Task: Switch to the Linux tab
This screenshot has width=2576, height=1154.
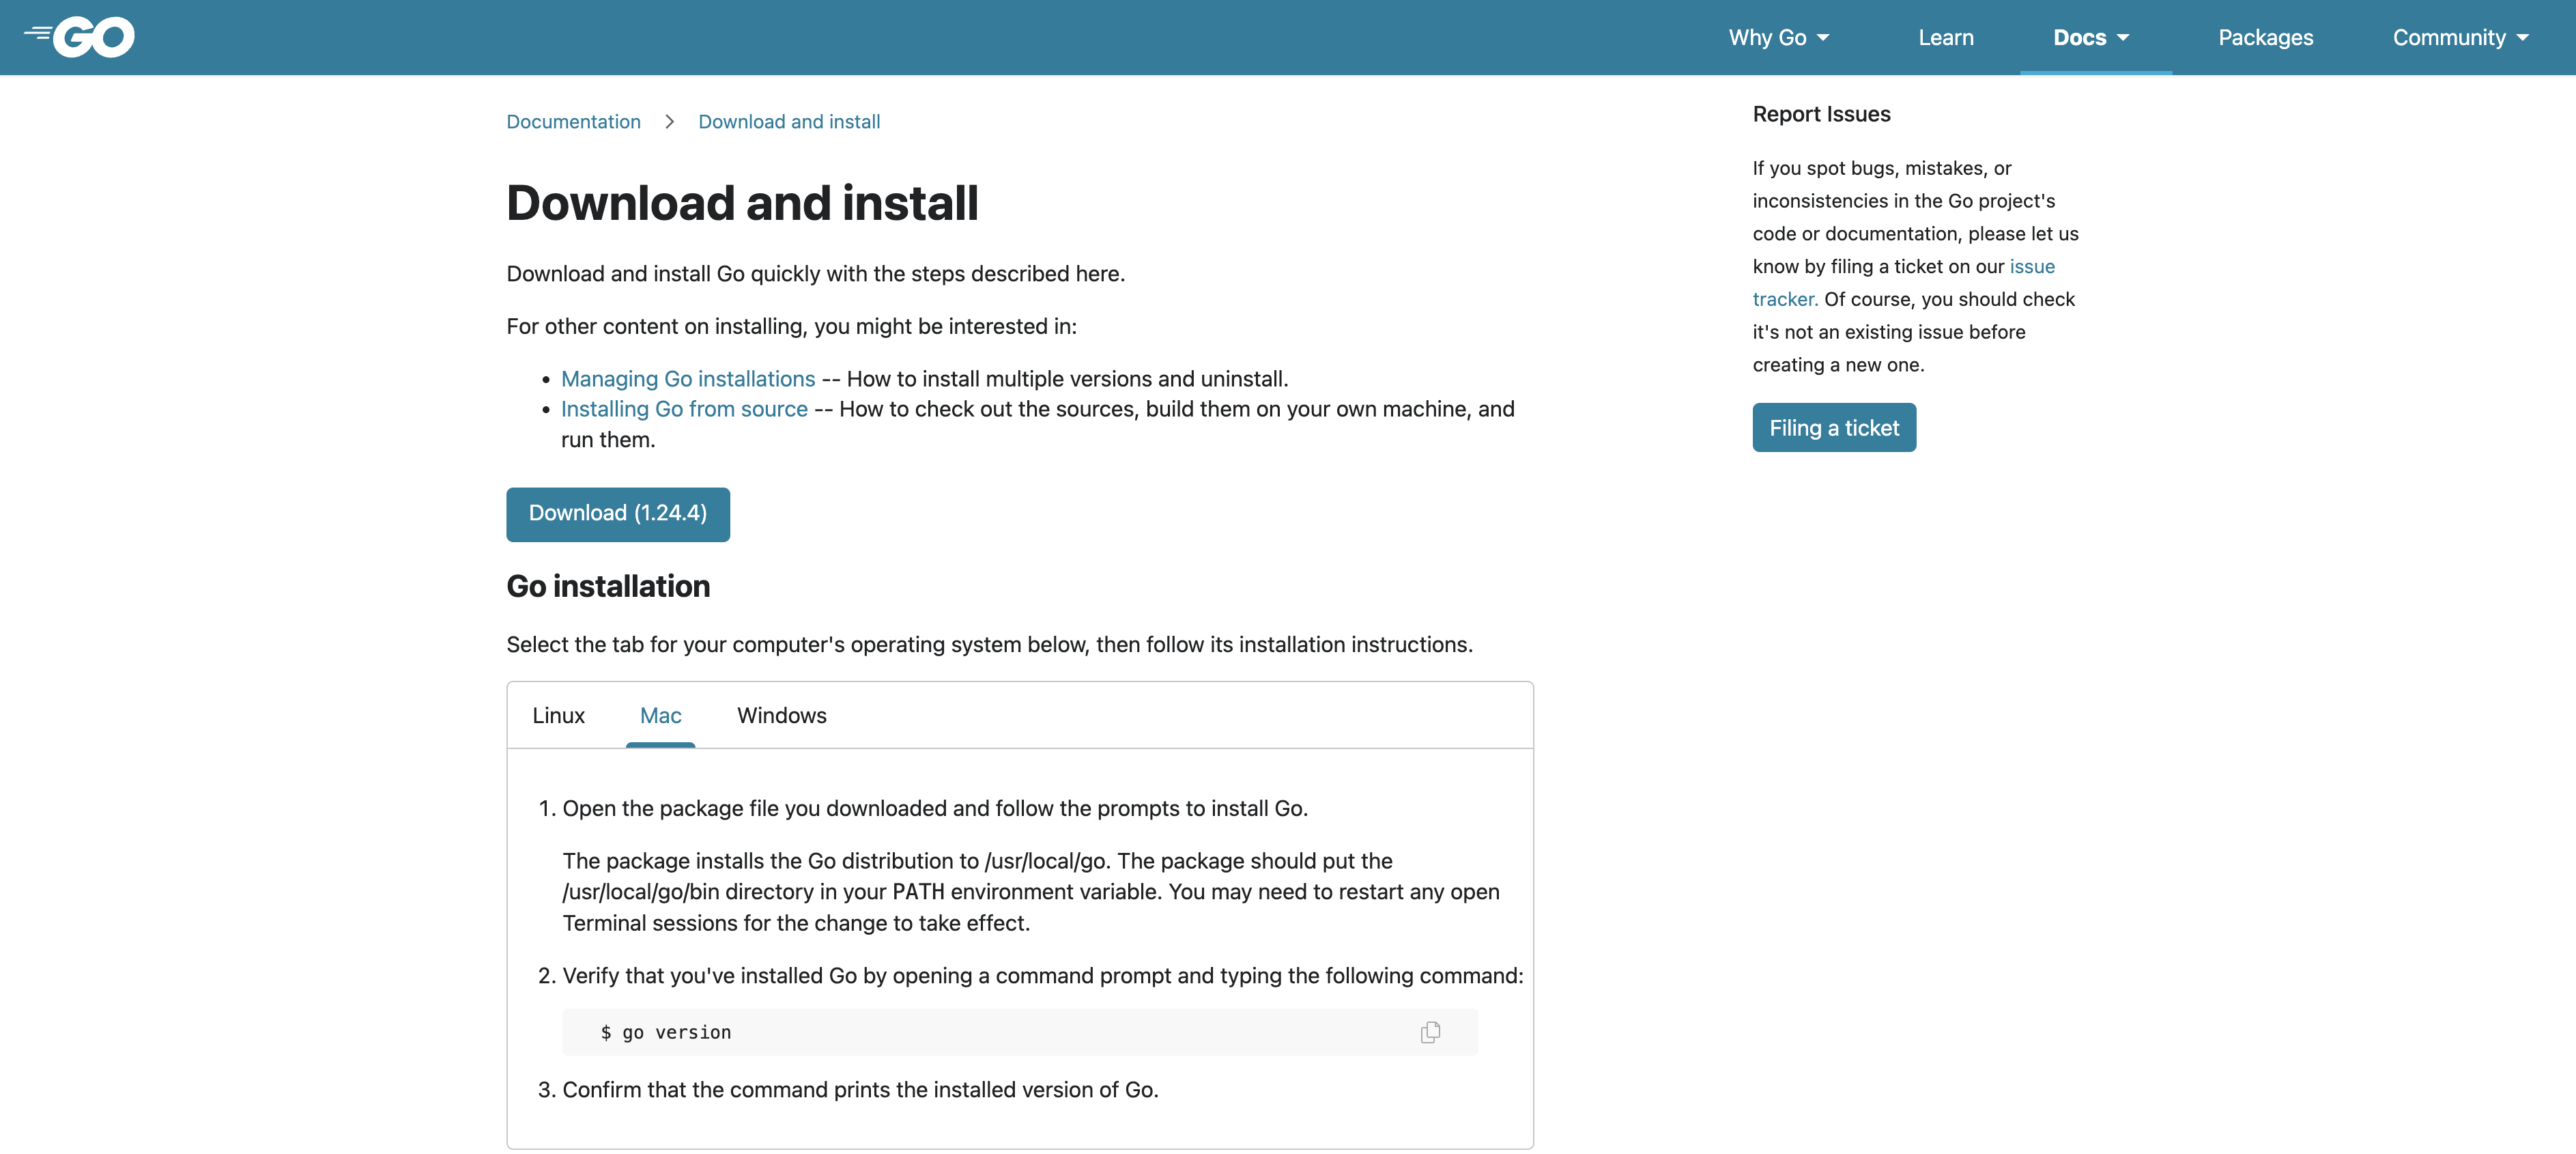Action: click(558, 715)
